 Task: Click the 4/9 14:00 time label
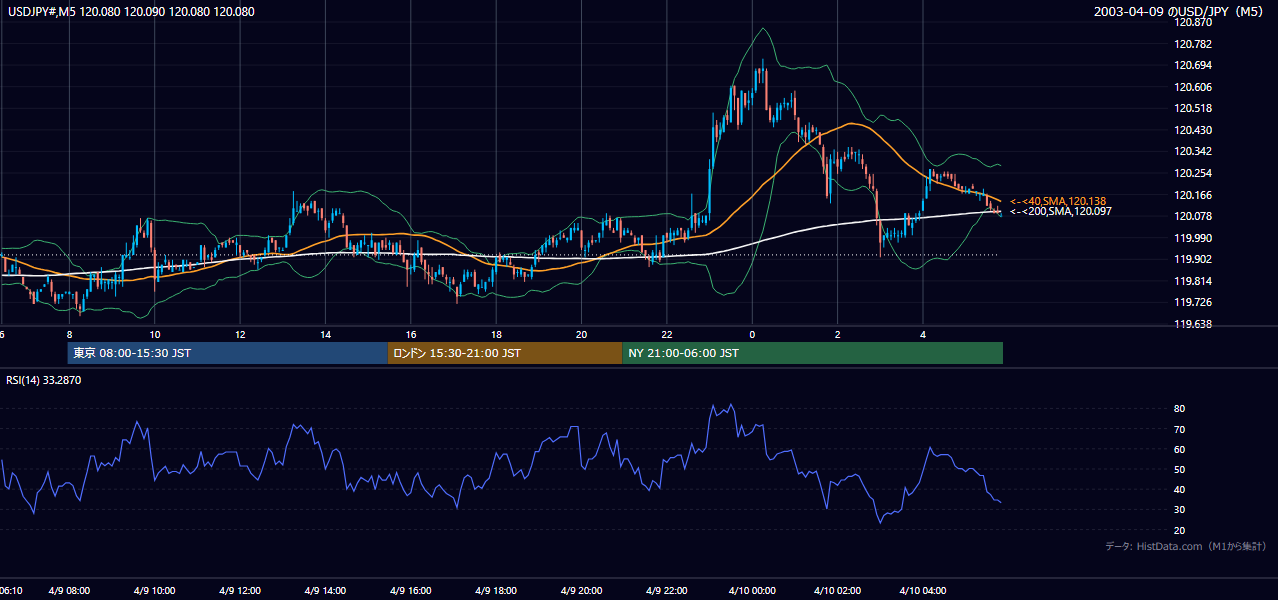tap(325, 591)
